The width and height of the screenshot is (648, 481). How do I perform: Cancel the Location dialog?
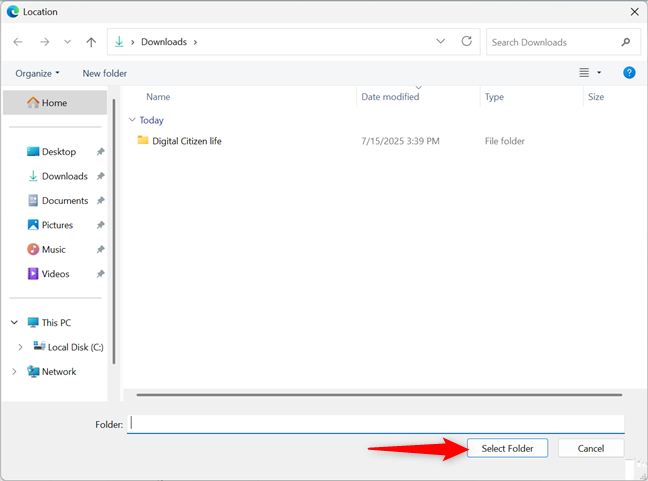tap(591, 448)
